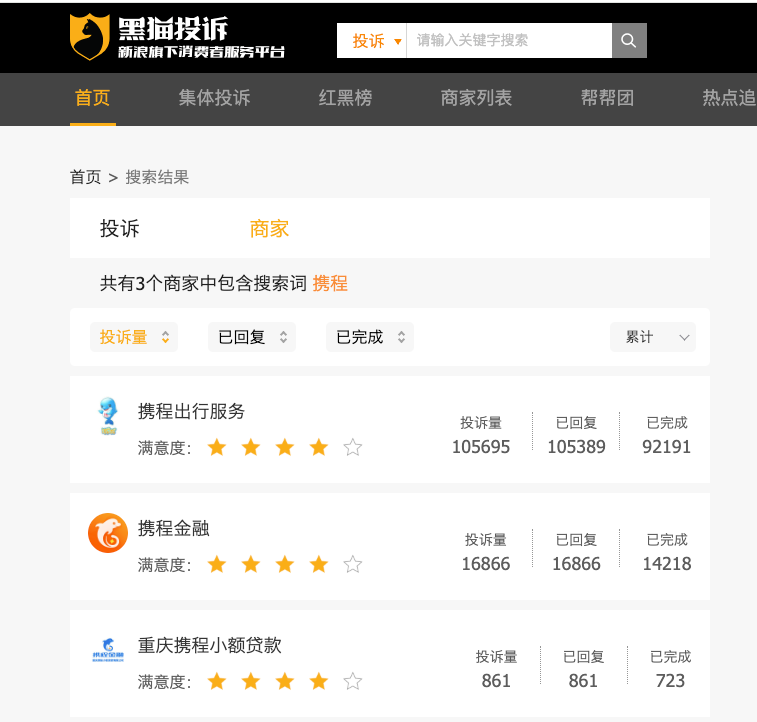
Task: Open the 投诉 search type dropdown
Action: (372, 41)
